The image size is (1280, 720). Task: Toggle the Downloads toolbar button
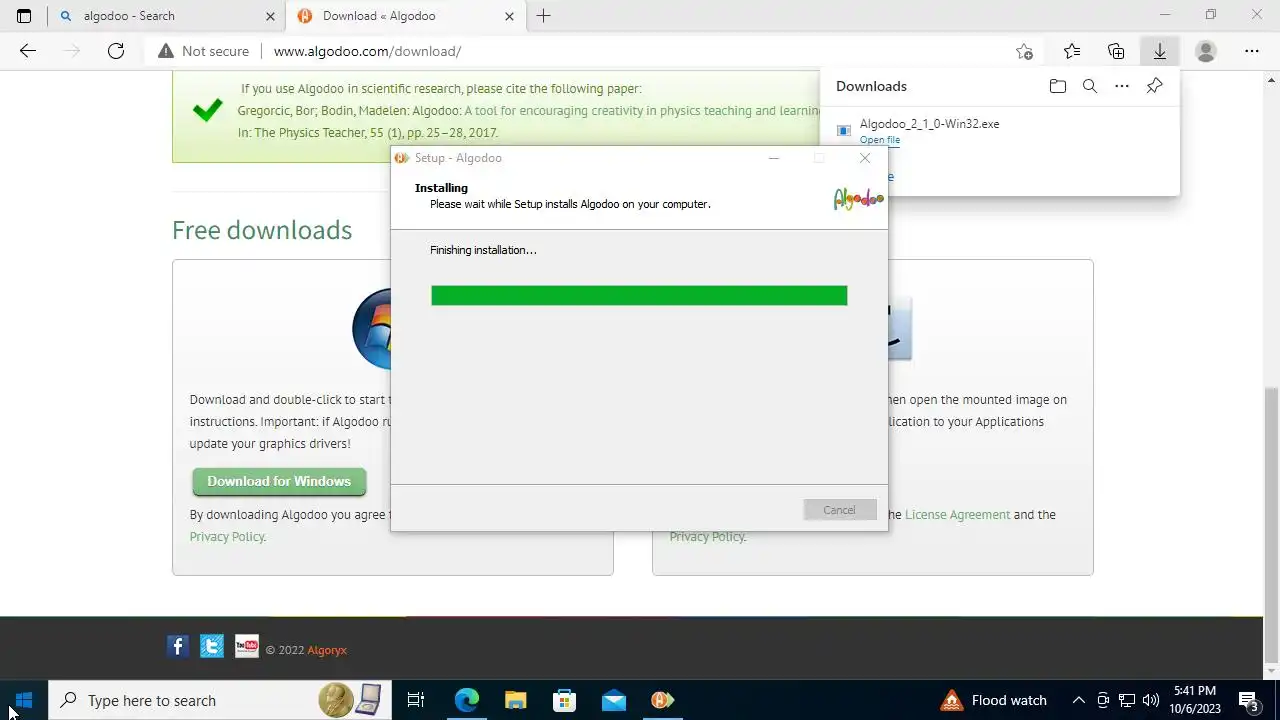tap(1160, 51)
